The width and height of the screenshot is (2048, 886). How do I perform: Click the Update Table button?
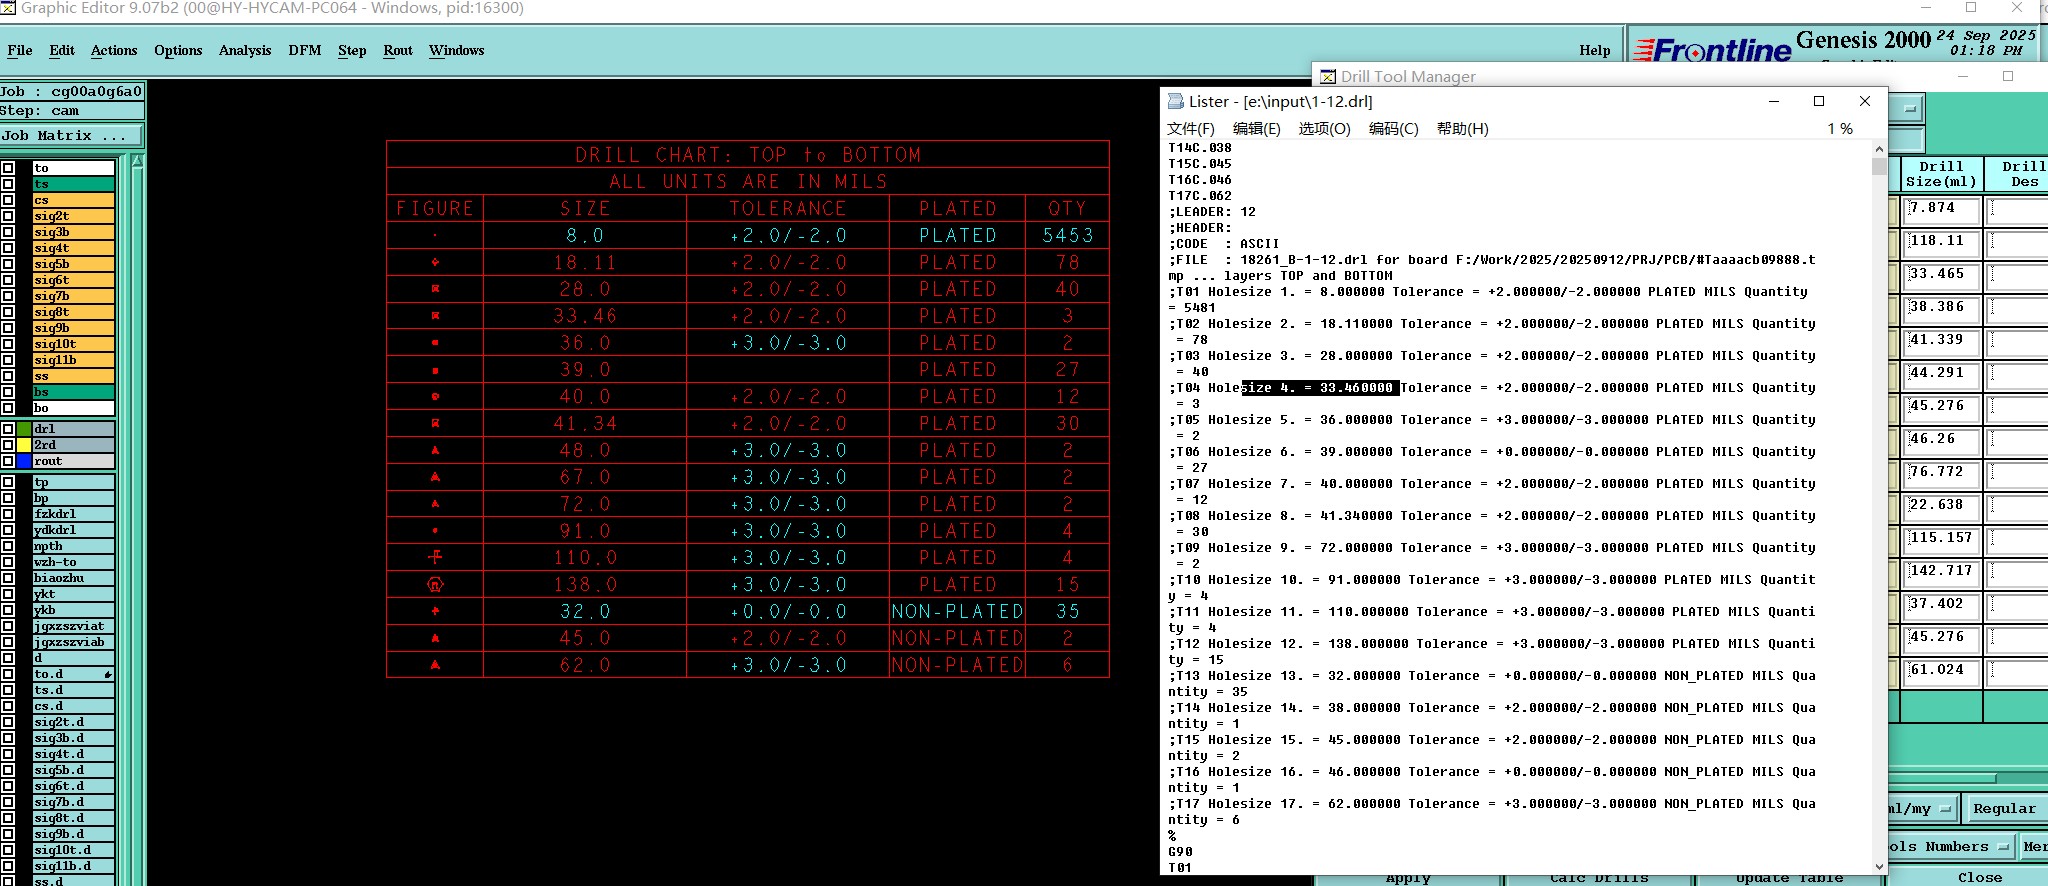[1790, 878]
